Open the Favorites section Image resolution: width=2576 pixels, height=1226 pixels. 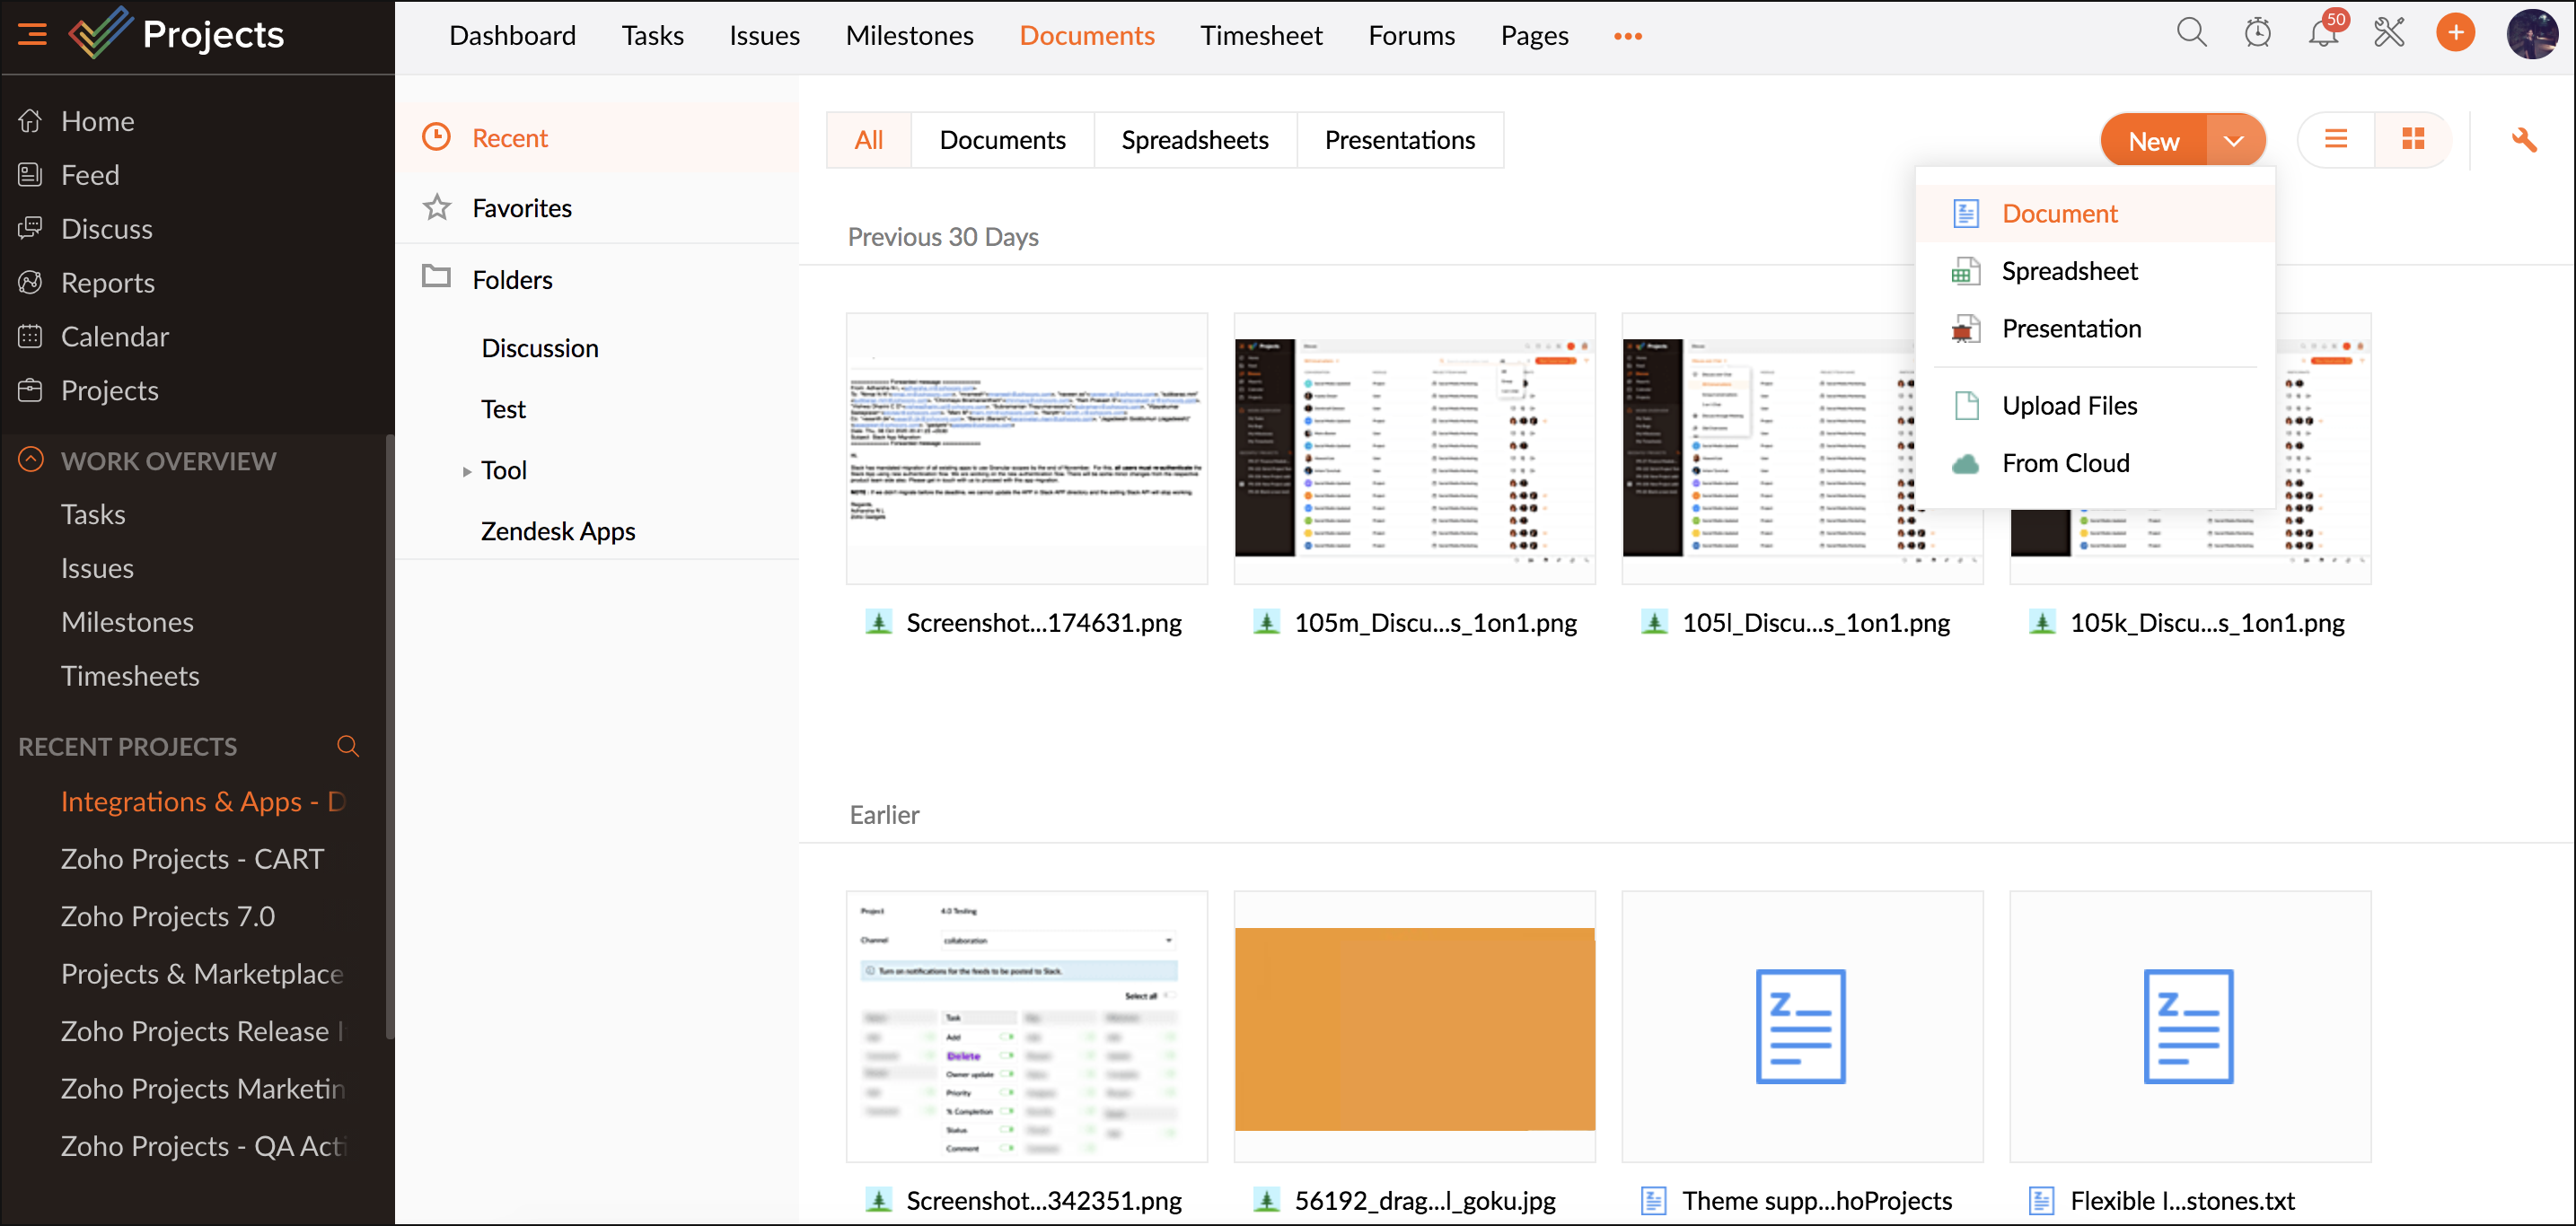click(521, 208)
